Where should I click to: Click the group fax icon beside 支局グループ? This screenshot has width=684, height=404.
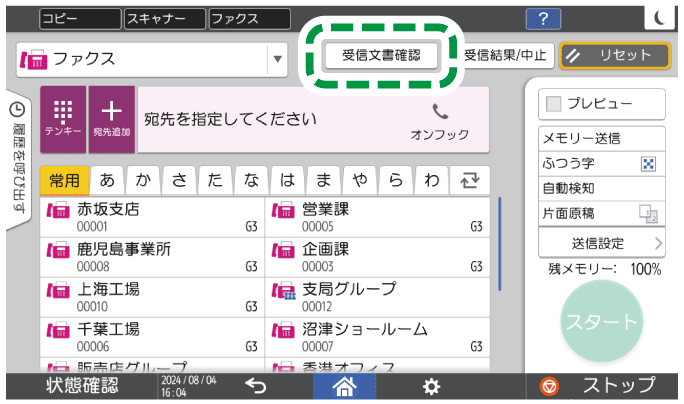pos(284,291)
